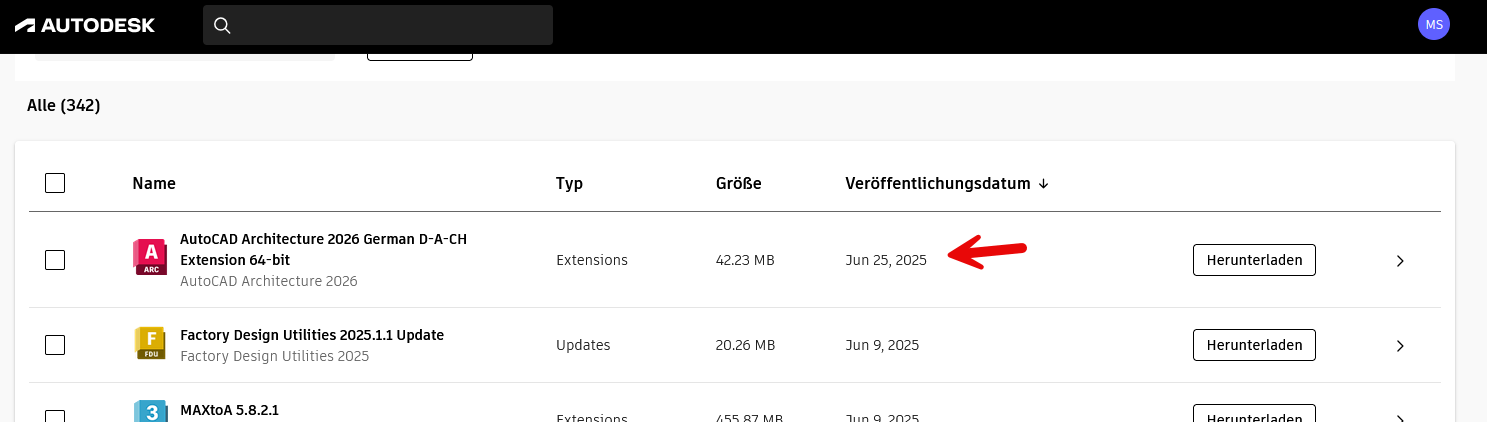This screenshot has width=1487, height=422.
Task: Expand details chevron for Factory Design Utilities row
Action: pos(1400,345)
